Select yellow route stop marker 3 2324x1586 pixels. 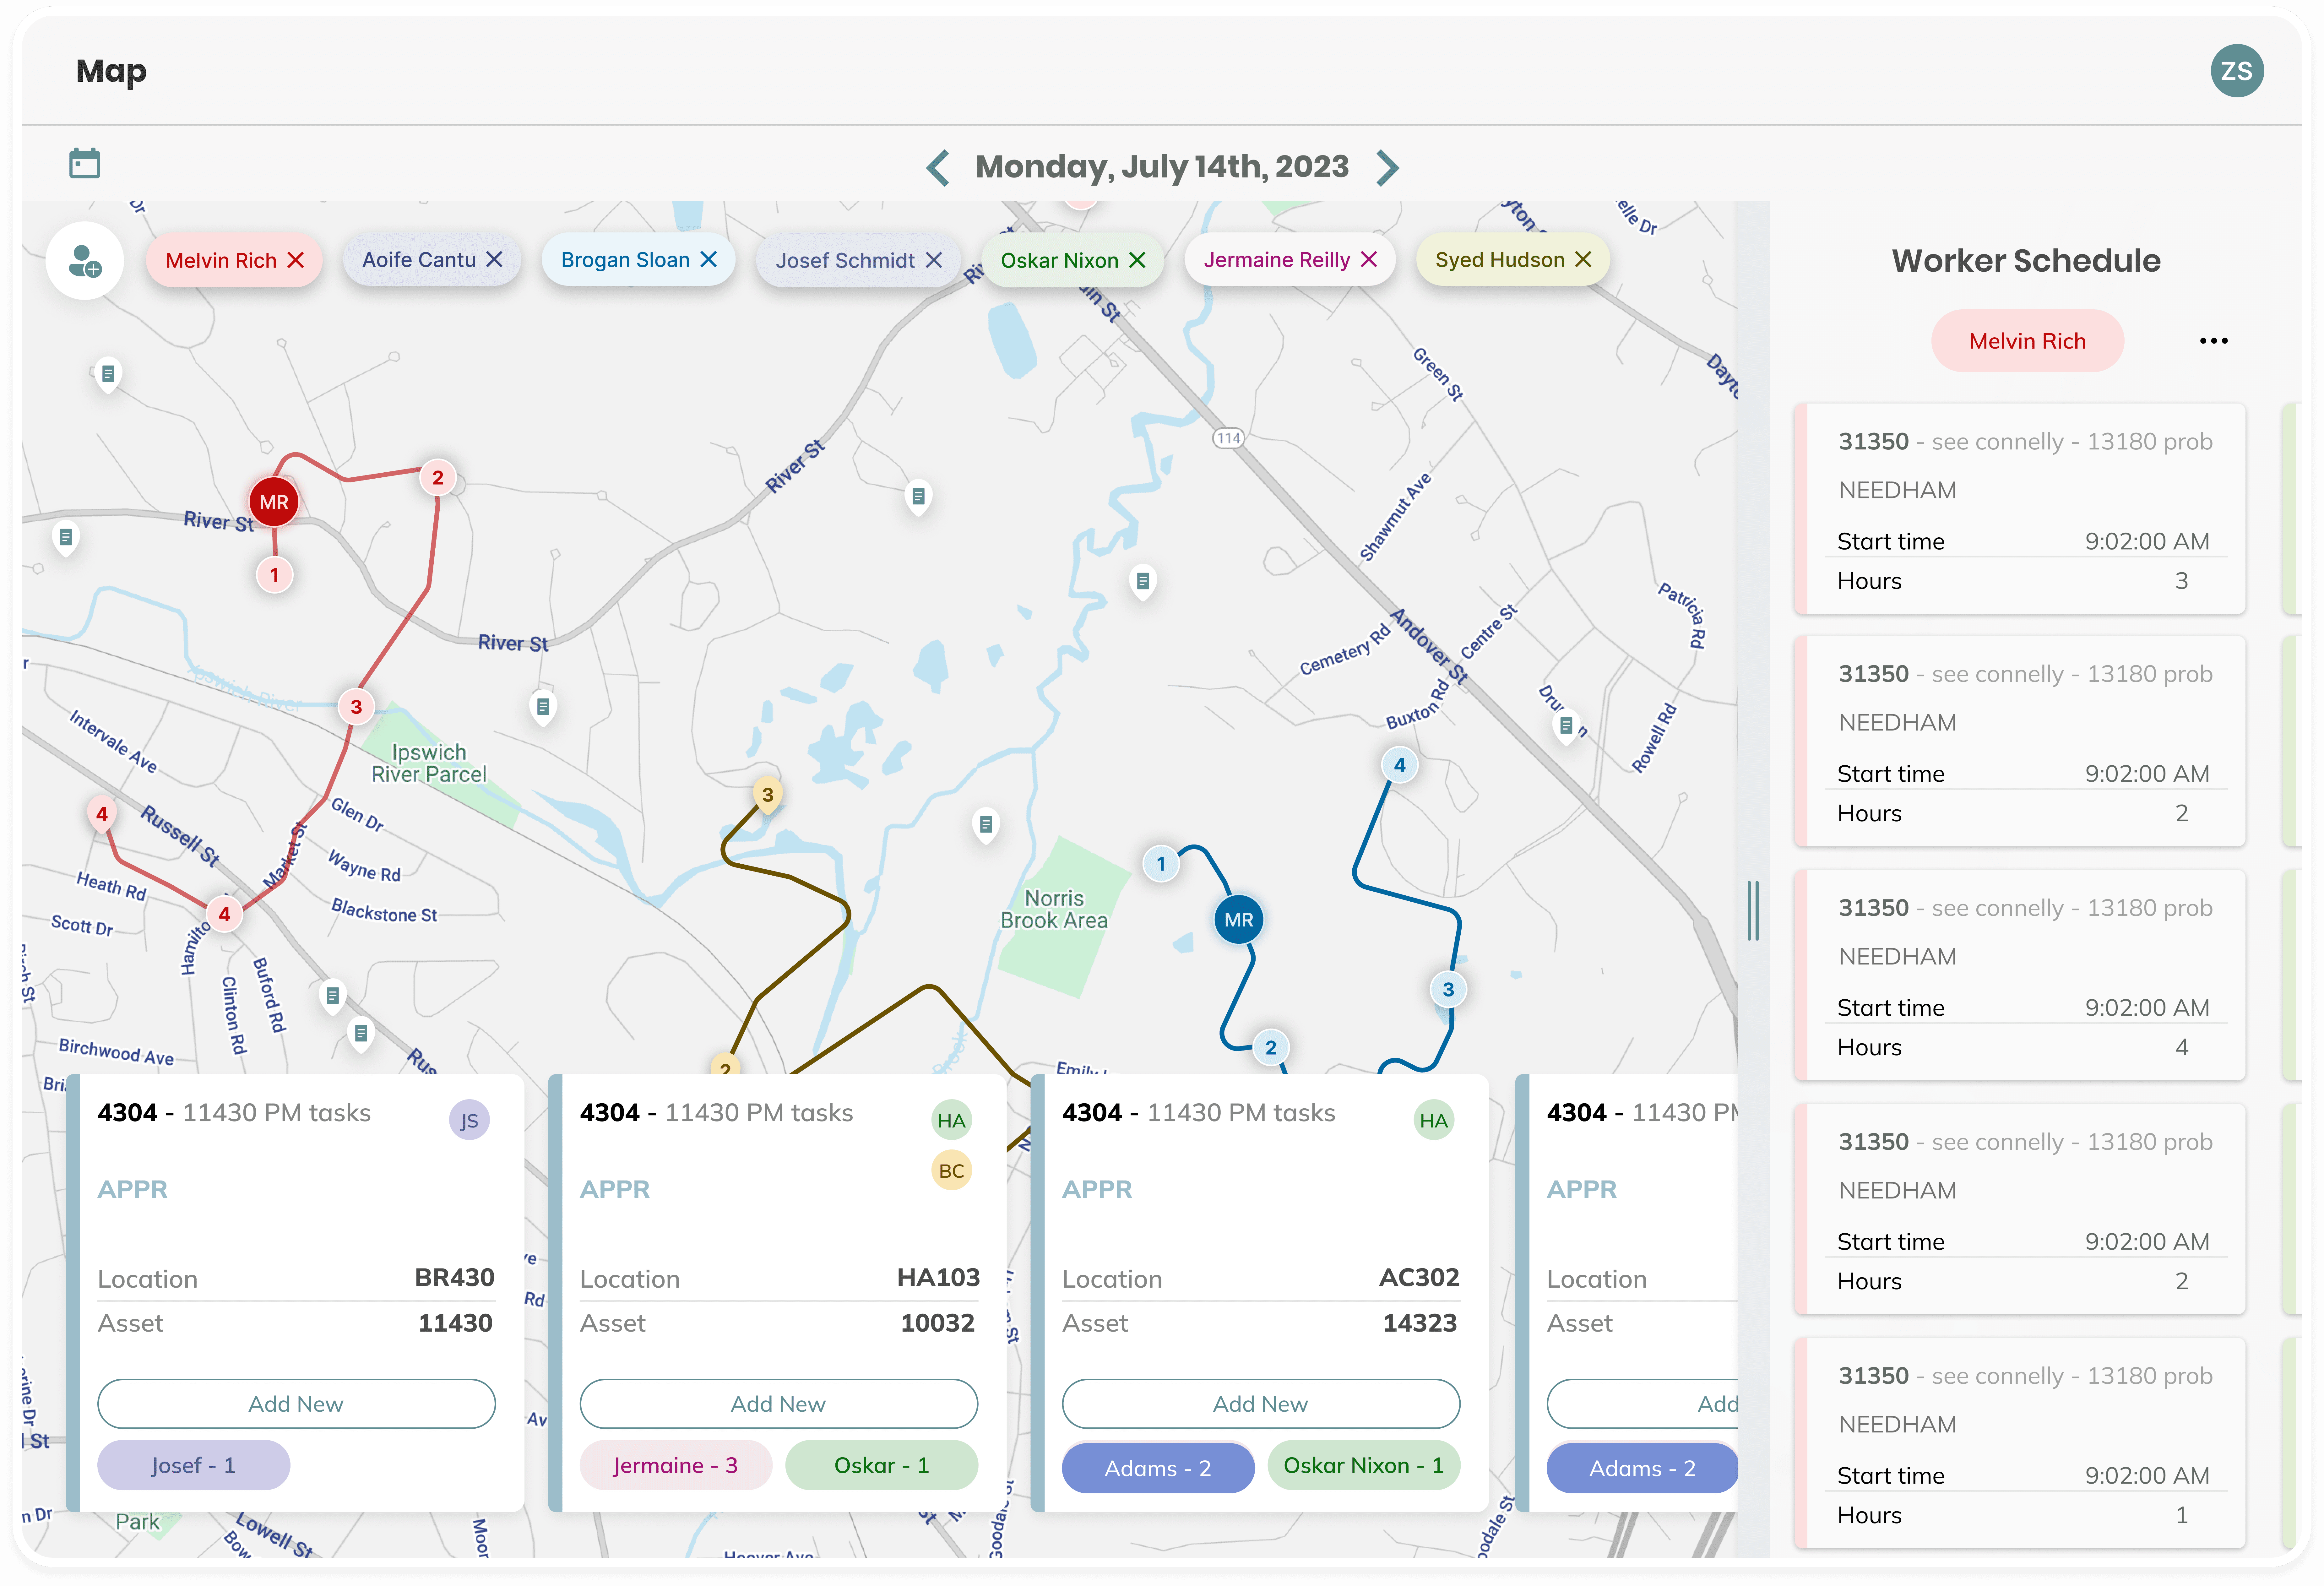767,795
